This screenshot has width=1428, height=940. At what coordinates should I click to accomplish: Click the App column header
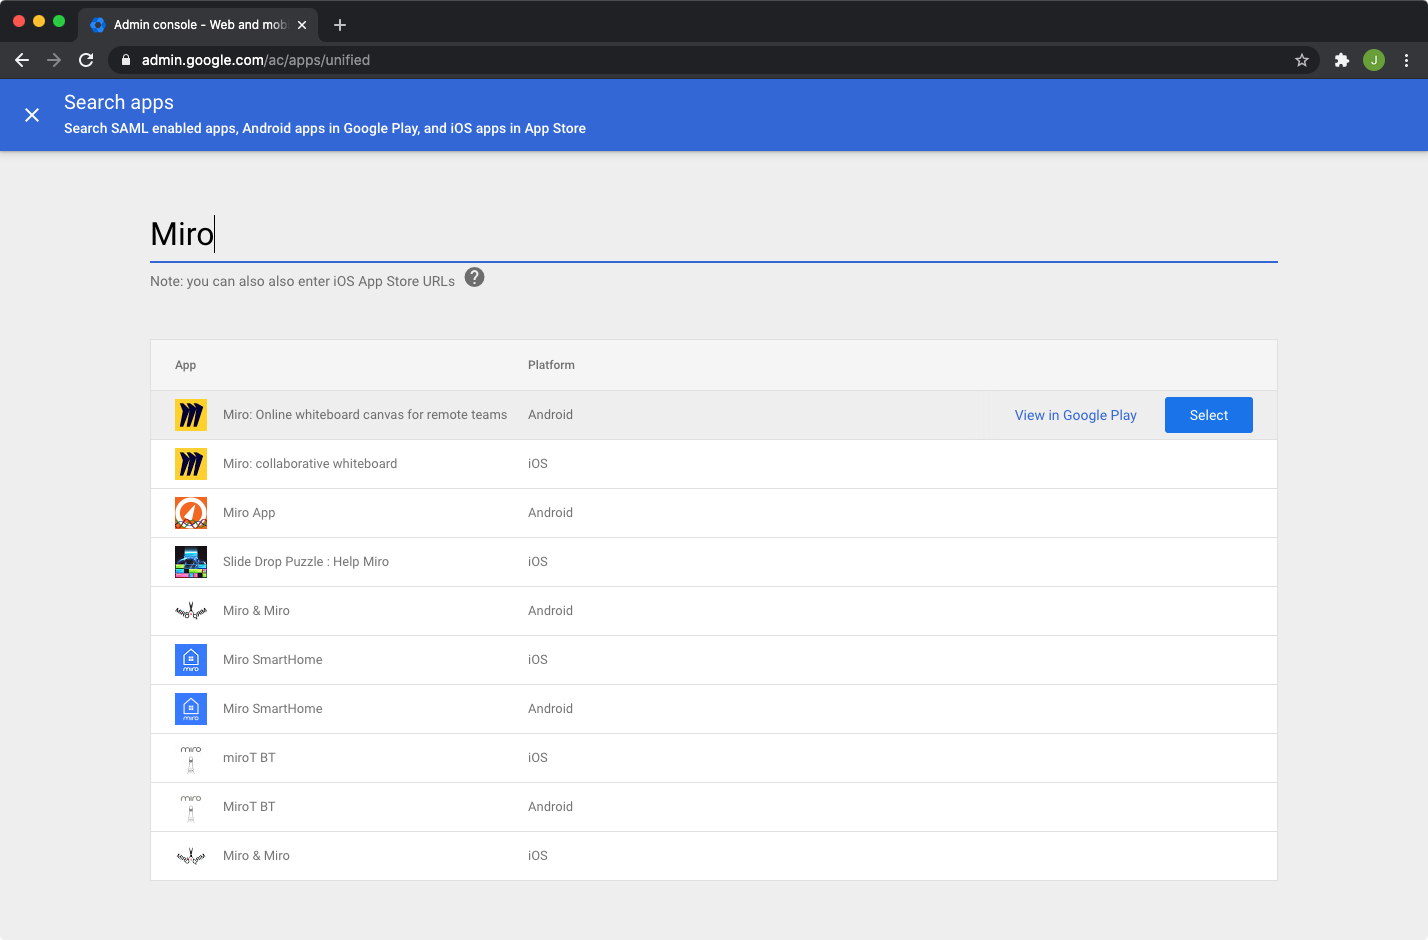186,365
